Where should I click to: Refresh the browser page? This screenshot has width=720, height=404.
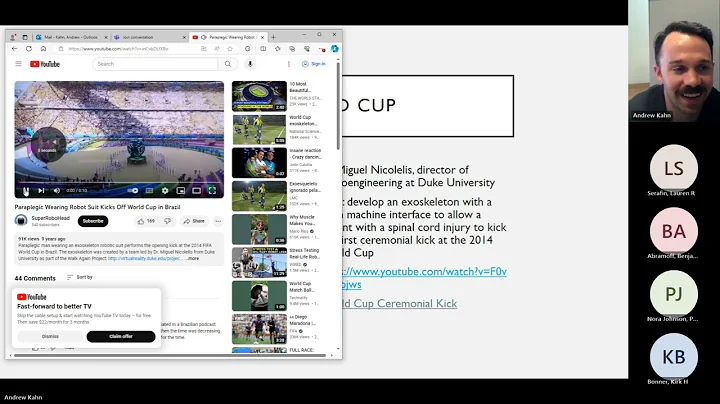point(29,49)
